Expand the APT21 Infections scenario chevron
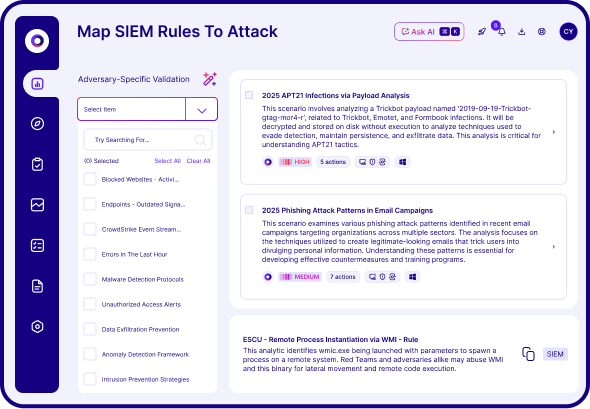This screenshot has width=590, height=409. 554,132
